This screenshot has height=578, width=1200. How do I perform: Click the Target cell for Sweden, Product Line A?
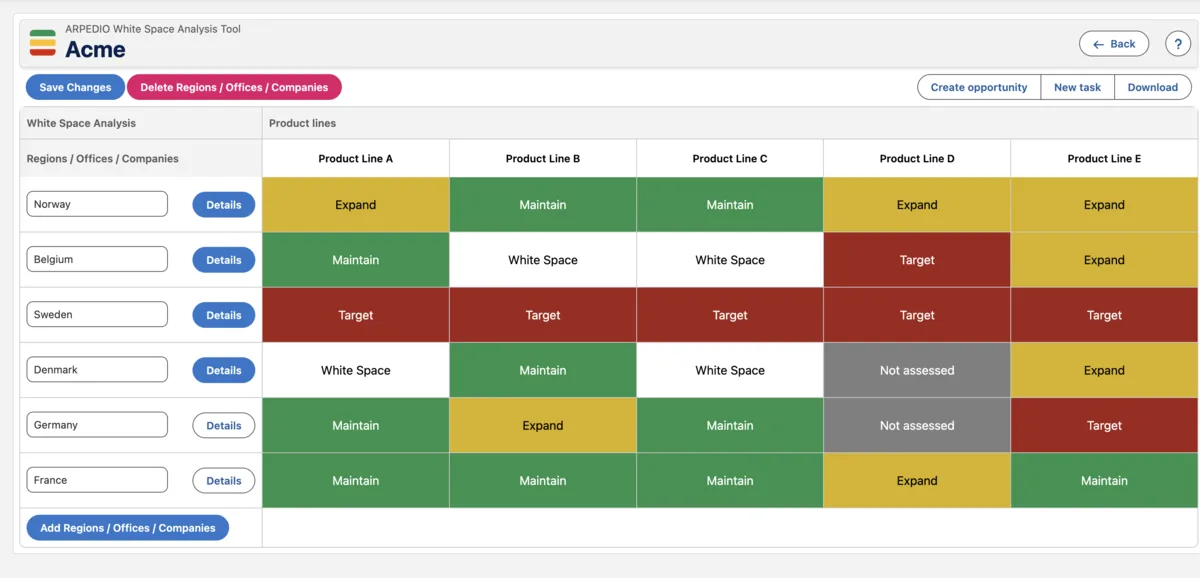coord(355,314)
